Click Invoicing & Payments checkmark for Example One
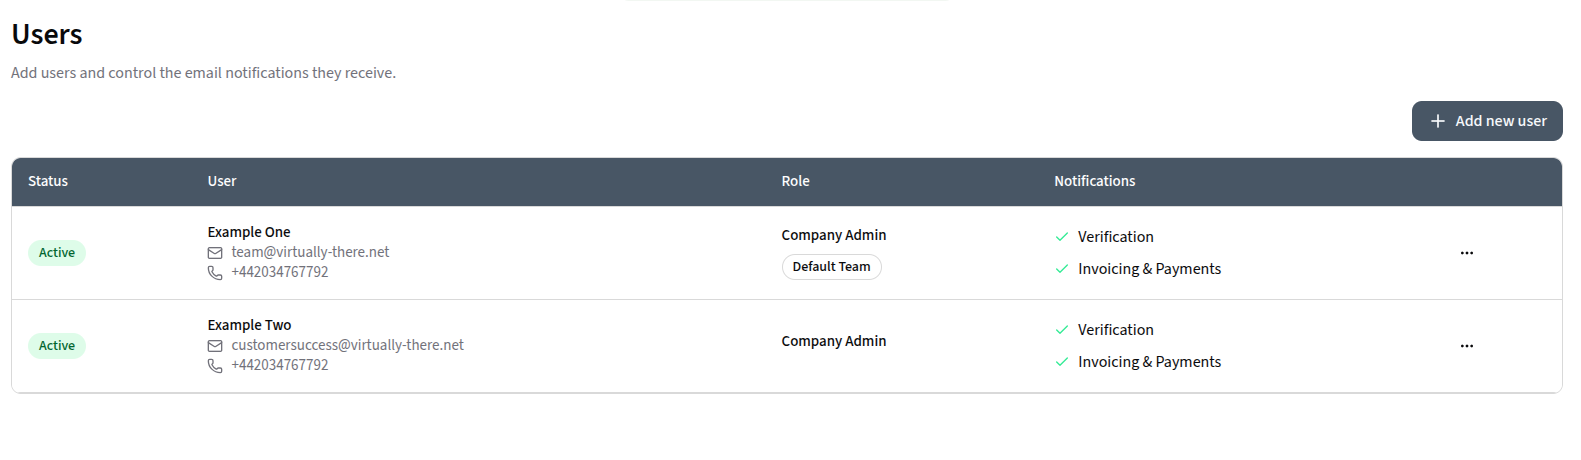 (1062, 269)
